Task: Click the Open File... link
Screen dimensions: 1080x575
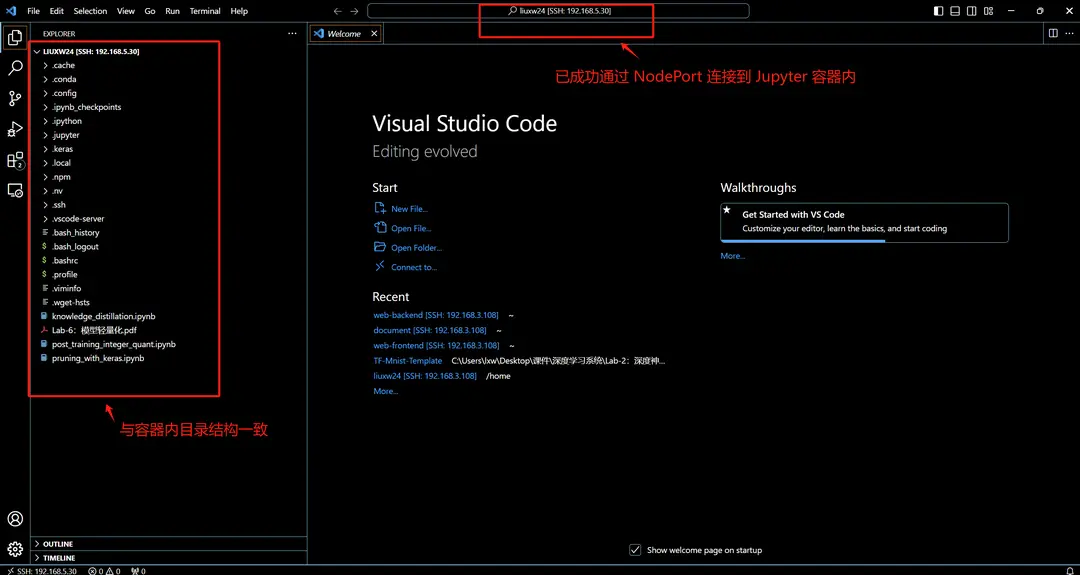Action: tap(411, 228)
